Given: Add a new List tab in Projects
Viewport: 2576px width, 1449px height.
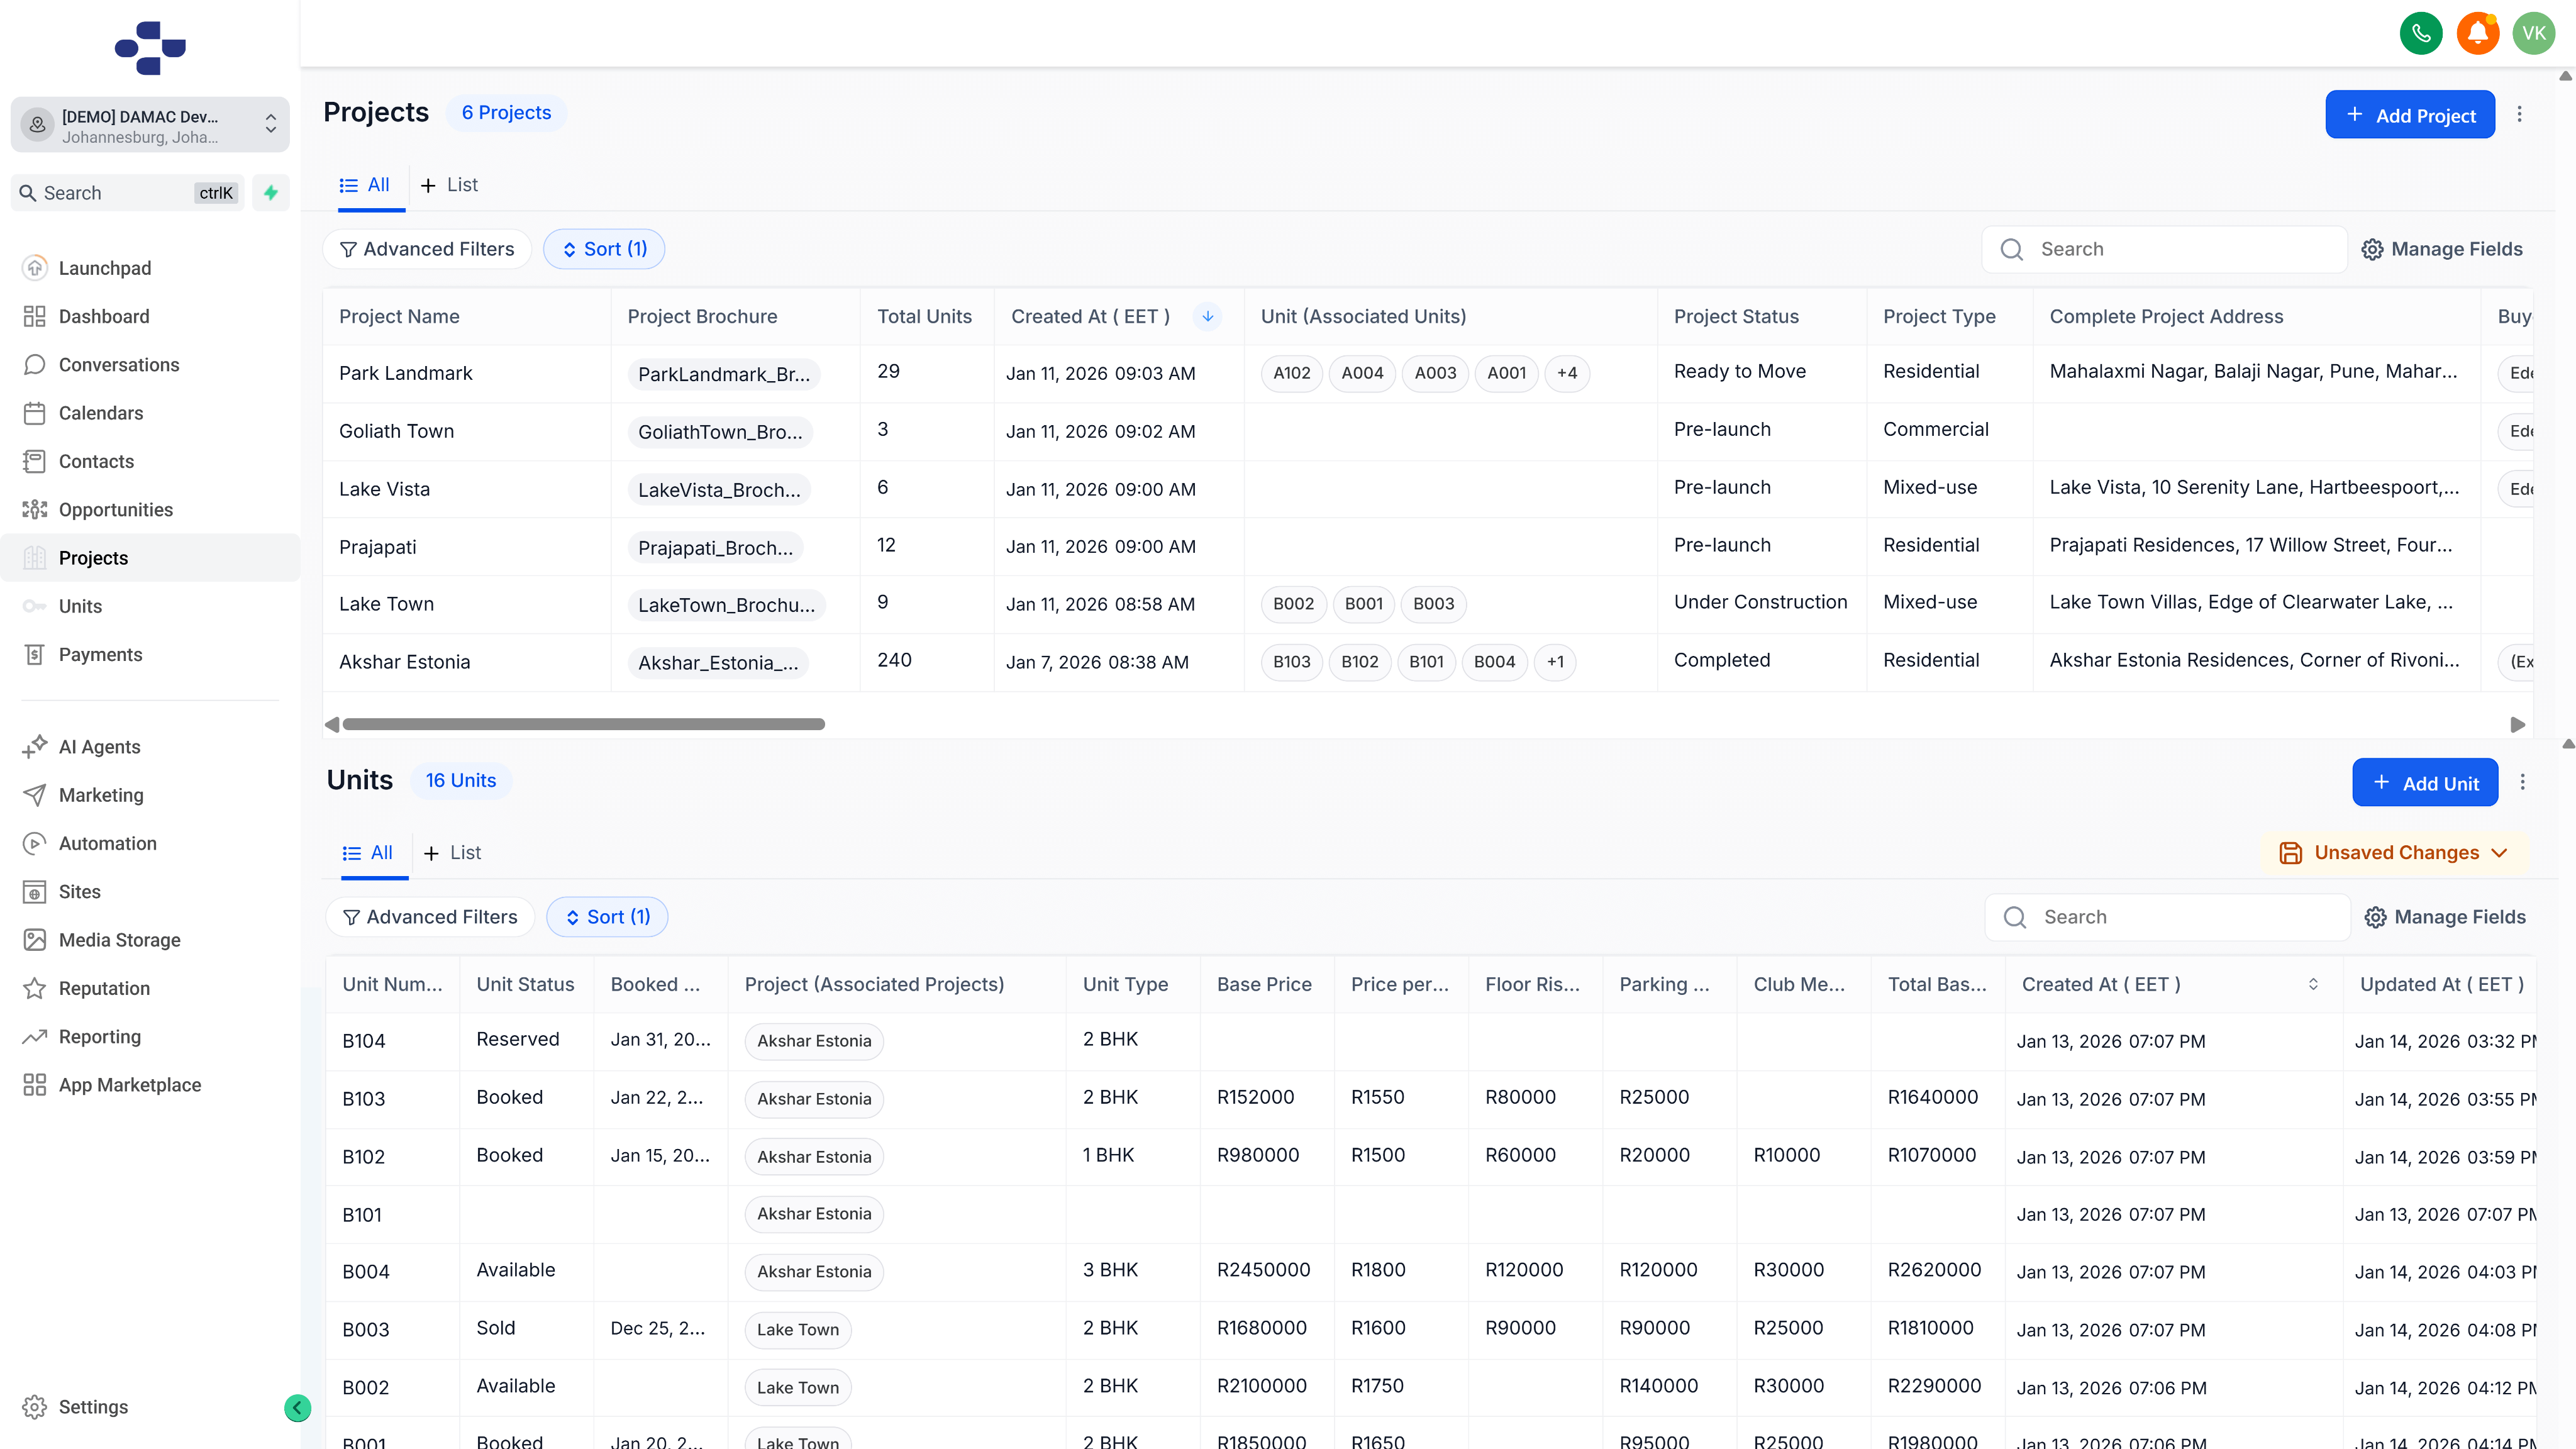Looking at the screenshot, I should (x=449, y=185).
